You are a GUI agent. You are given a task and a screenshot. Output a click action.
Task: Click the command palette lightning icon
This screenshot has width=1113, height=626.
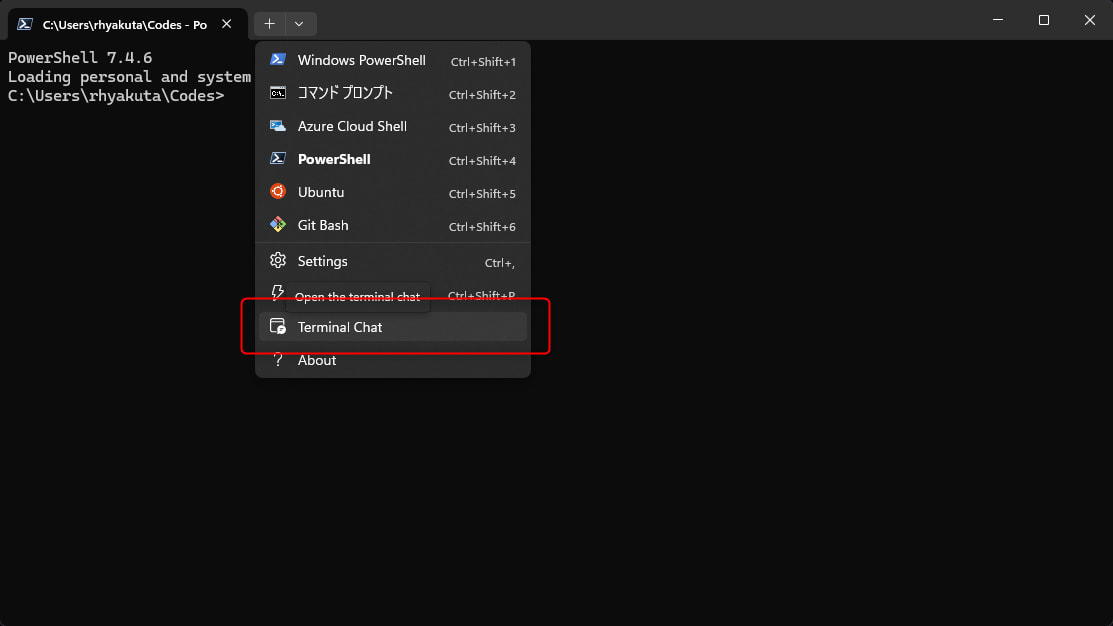[278, 292]
